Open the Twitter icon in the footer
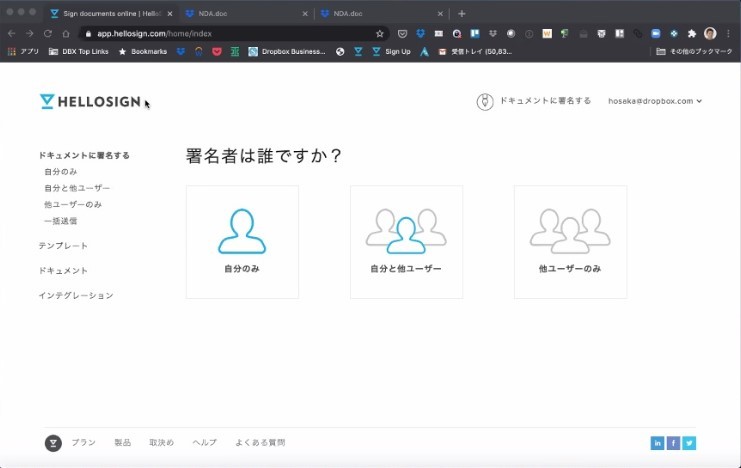 pyautogui.click(x=689, y=443)
